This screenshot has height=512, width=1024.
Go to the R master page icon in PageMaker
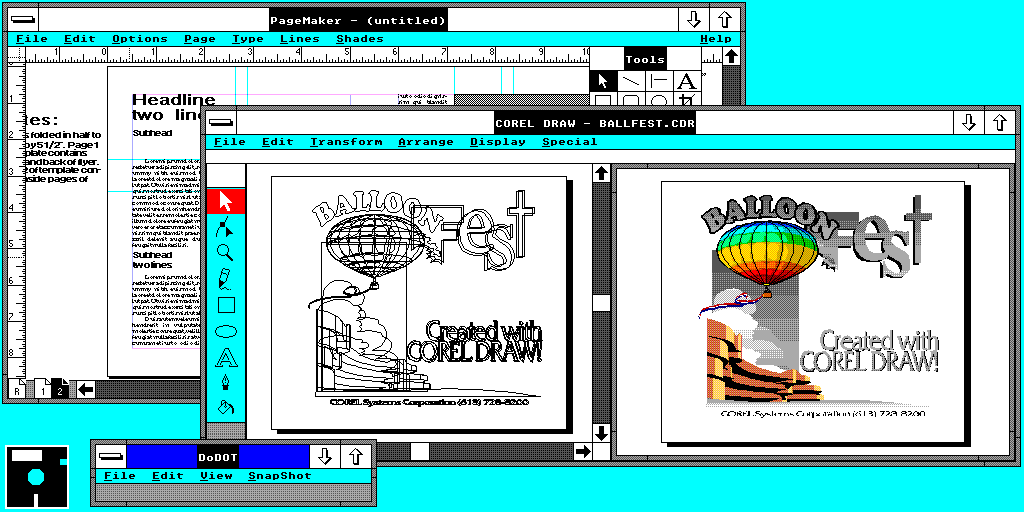(16, 390)
